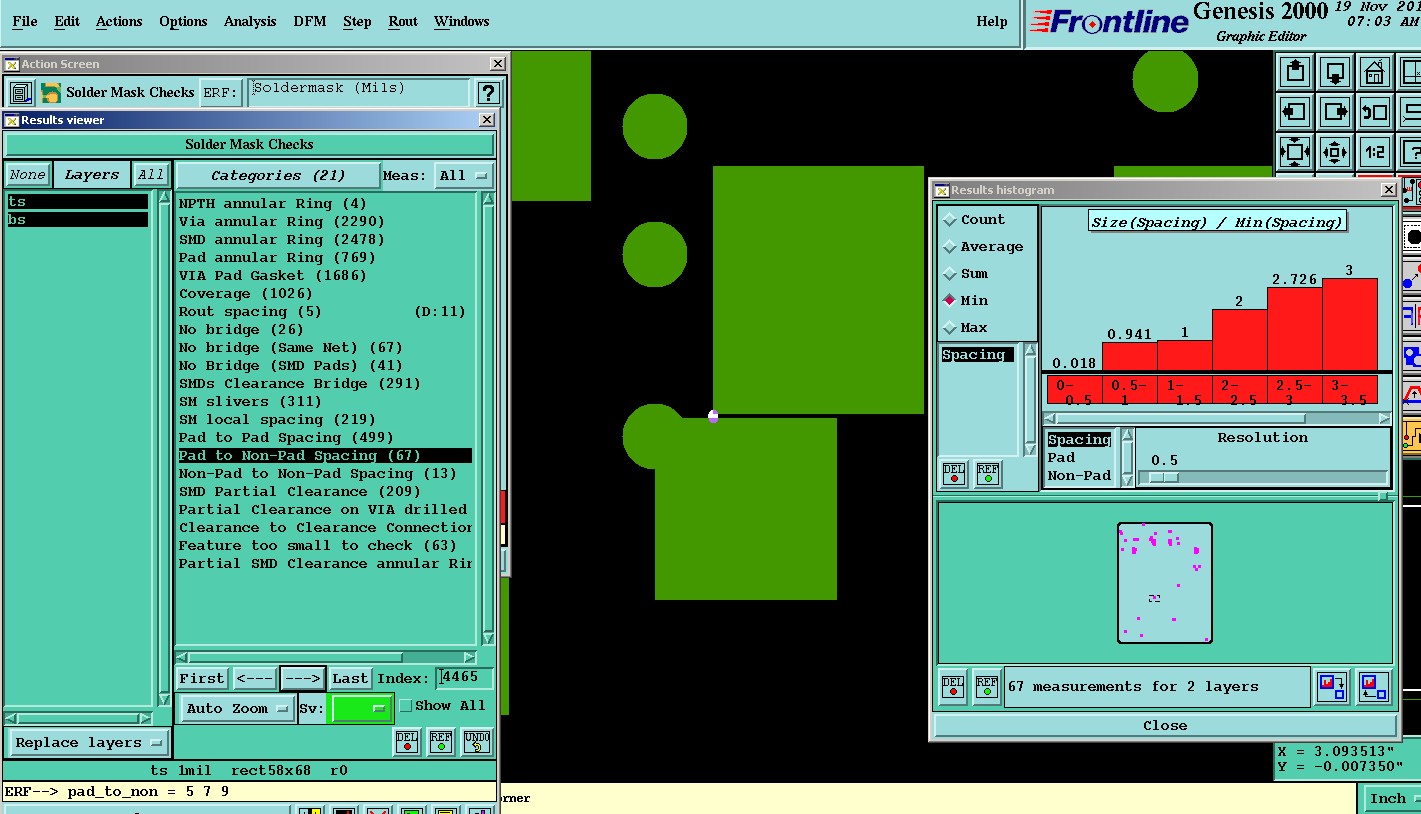Click histogram import icon with left arrow

[1373, 687]
